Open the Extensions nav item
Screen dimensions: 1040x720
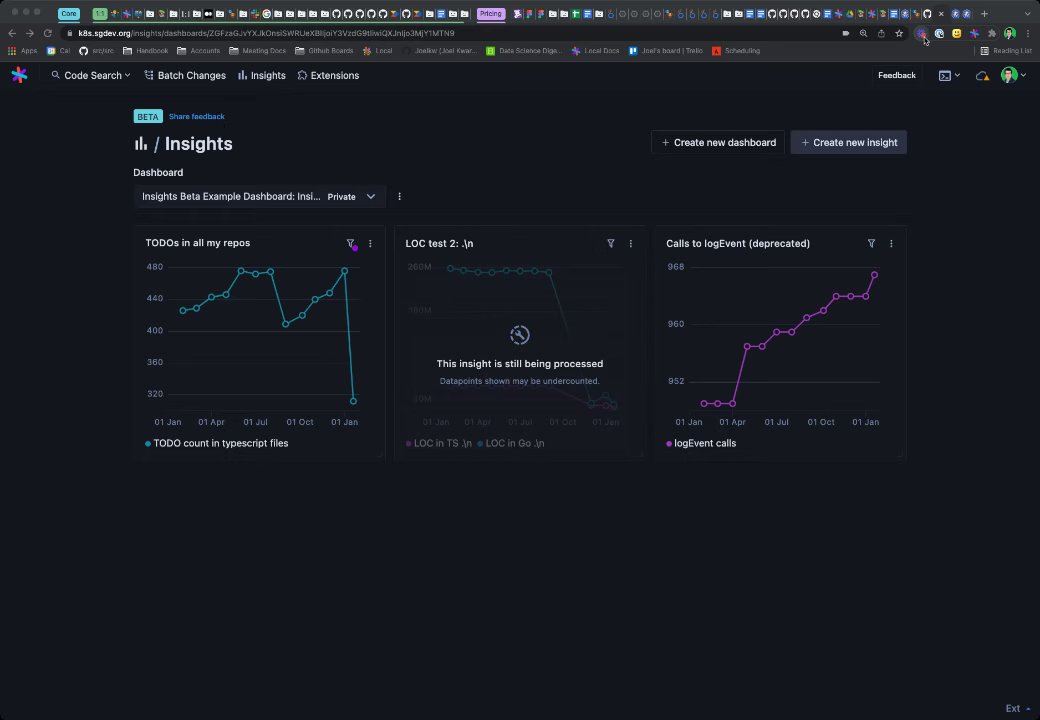(328, 75)
